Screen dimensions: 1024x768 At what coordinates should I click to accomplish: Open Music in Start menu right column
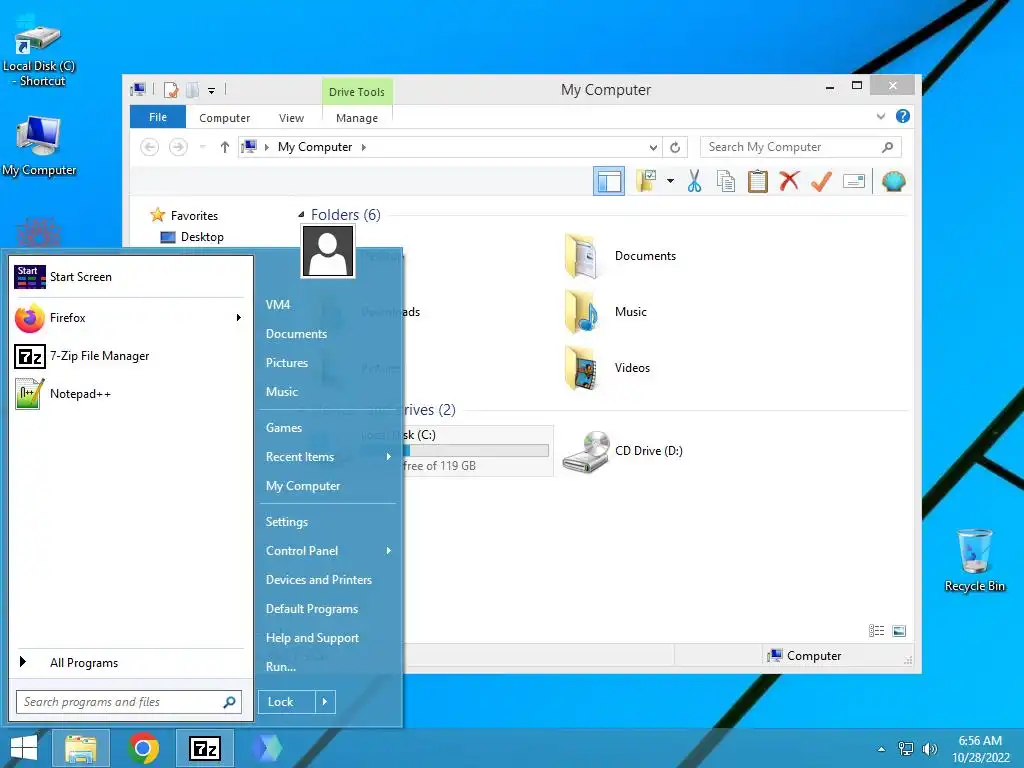(x=281, y=392)
